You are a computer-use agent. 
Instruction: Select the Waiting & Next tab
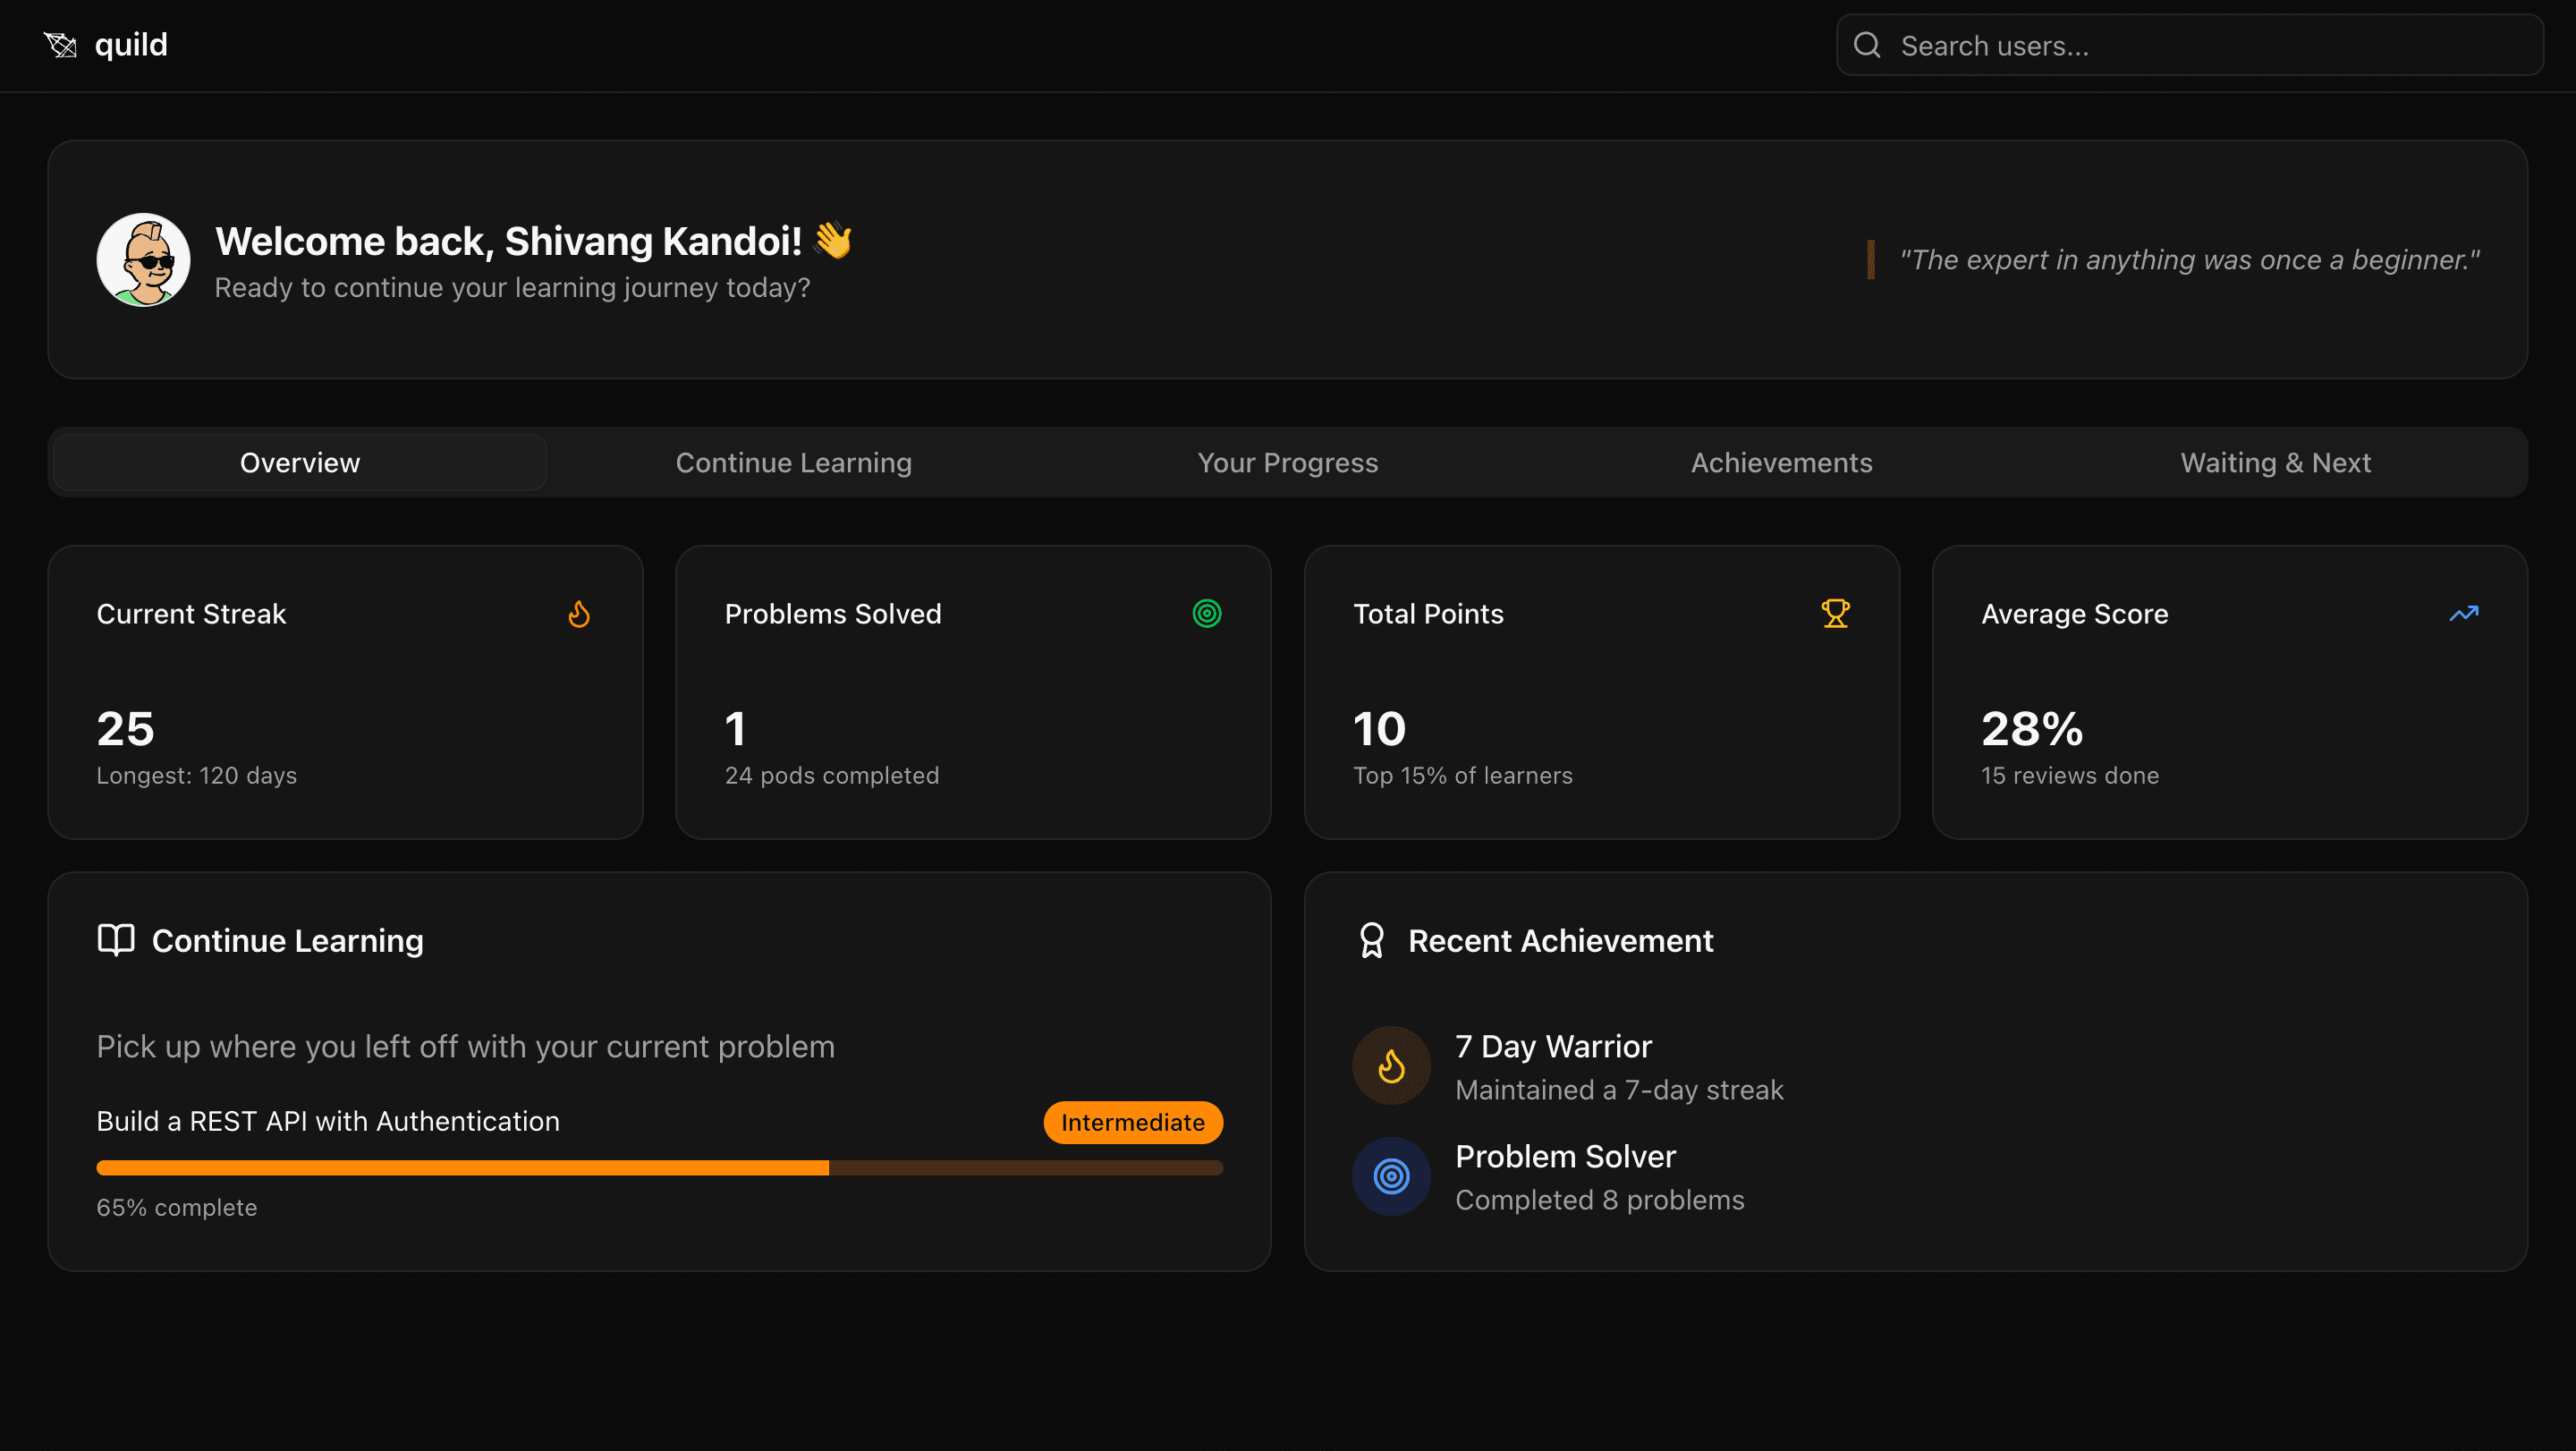click(2274, 462)
